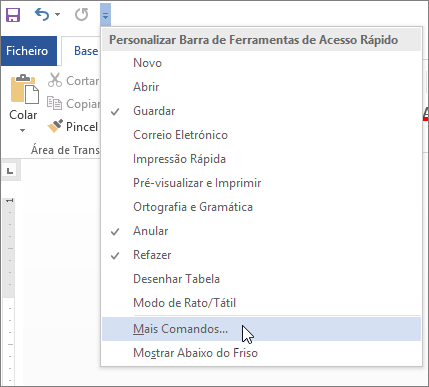Enable Correio Eletrónico in the menu
The height and width of the screenshot is (387, 429).
(x=261, y=135)
